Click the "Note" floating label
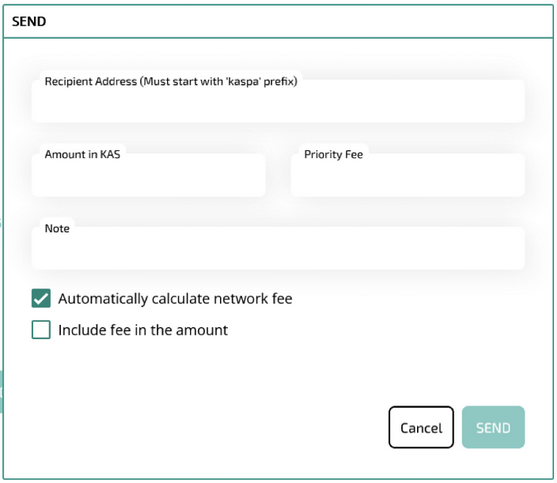 pos(57,228)
